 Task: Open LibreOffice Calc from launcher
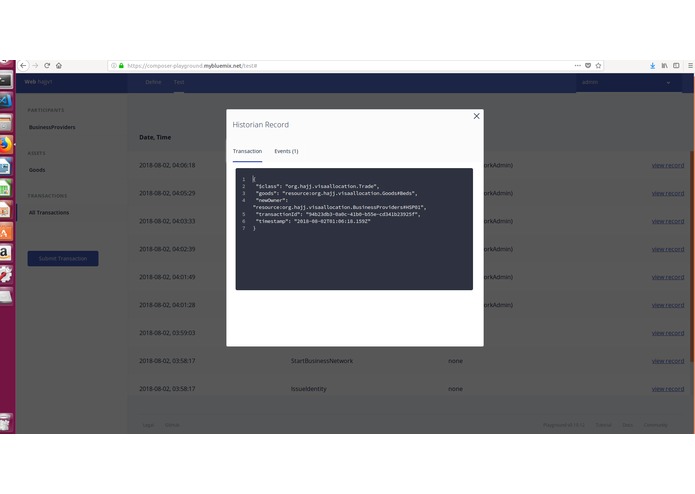click(x=6, y=188)
